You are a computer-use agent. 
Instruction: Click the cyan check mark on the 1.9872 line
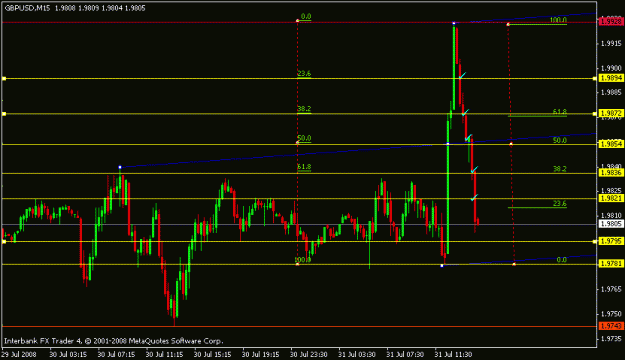click(465, 112)
